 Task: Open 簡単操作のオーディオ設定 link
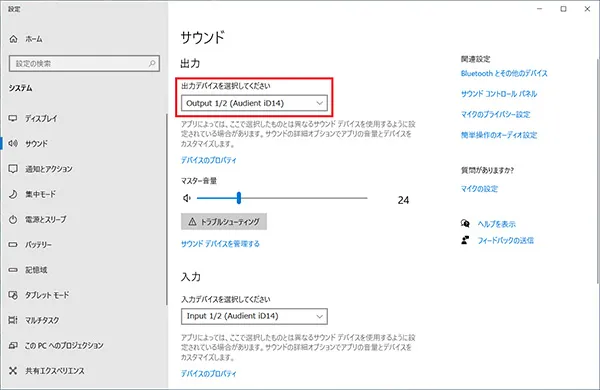pyautogui.click(x=499, y=135)
